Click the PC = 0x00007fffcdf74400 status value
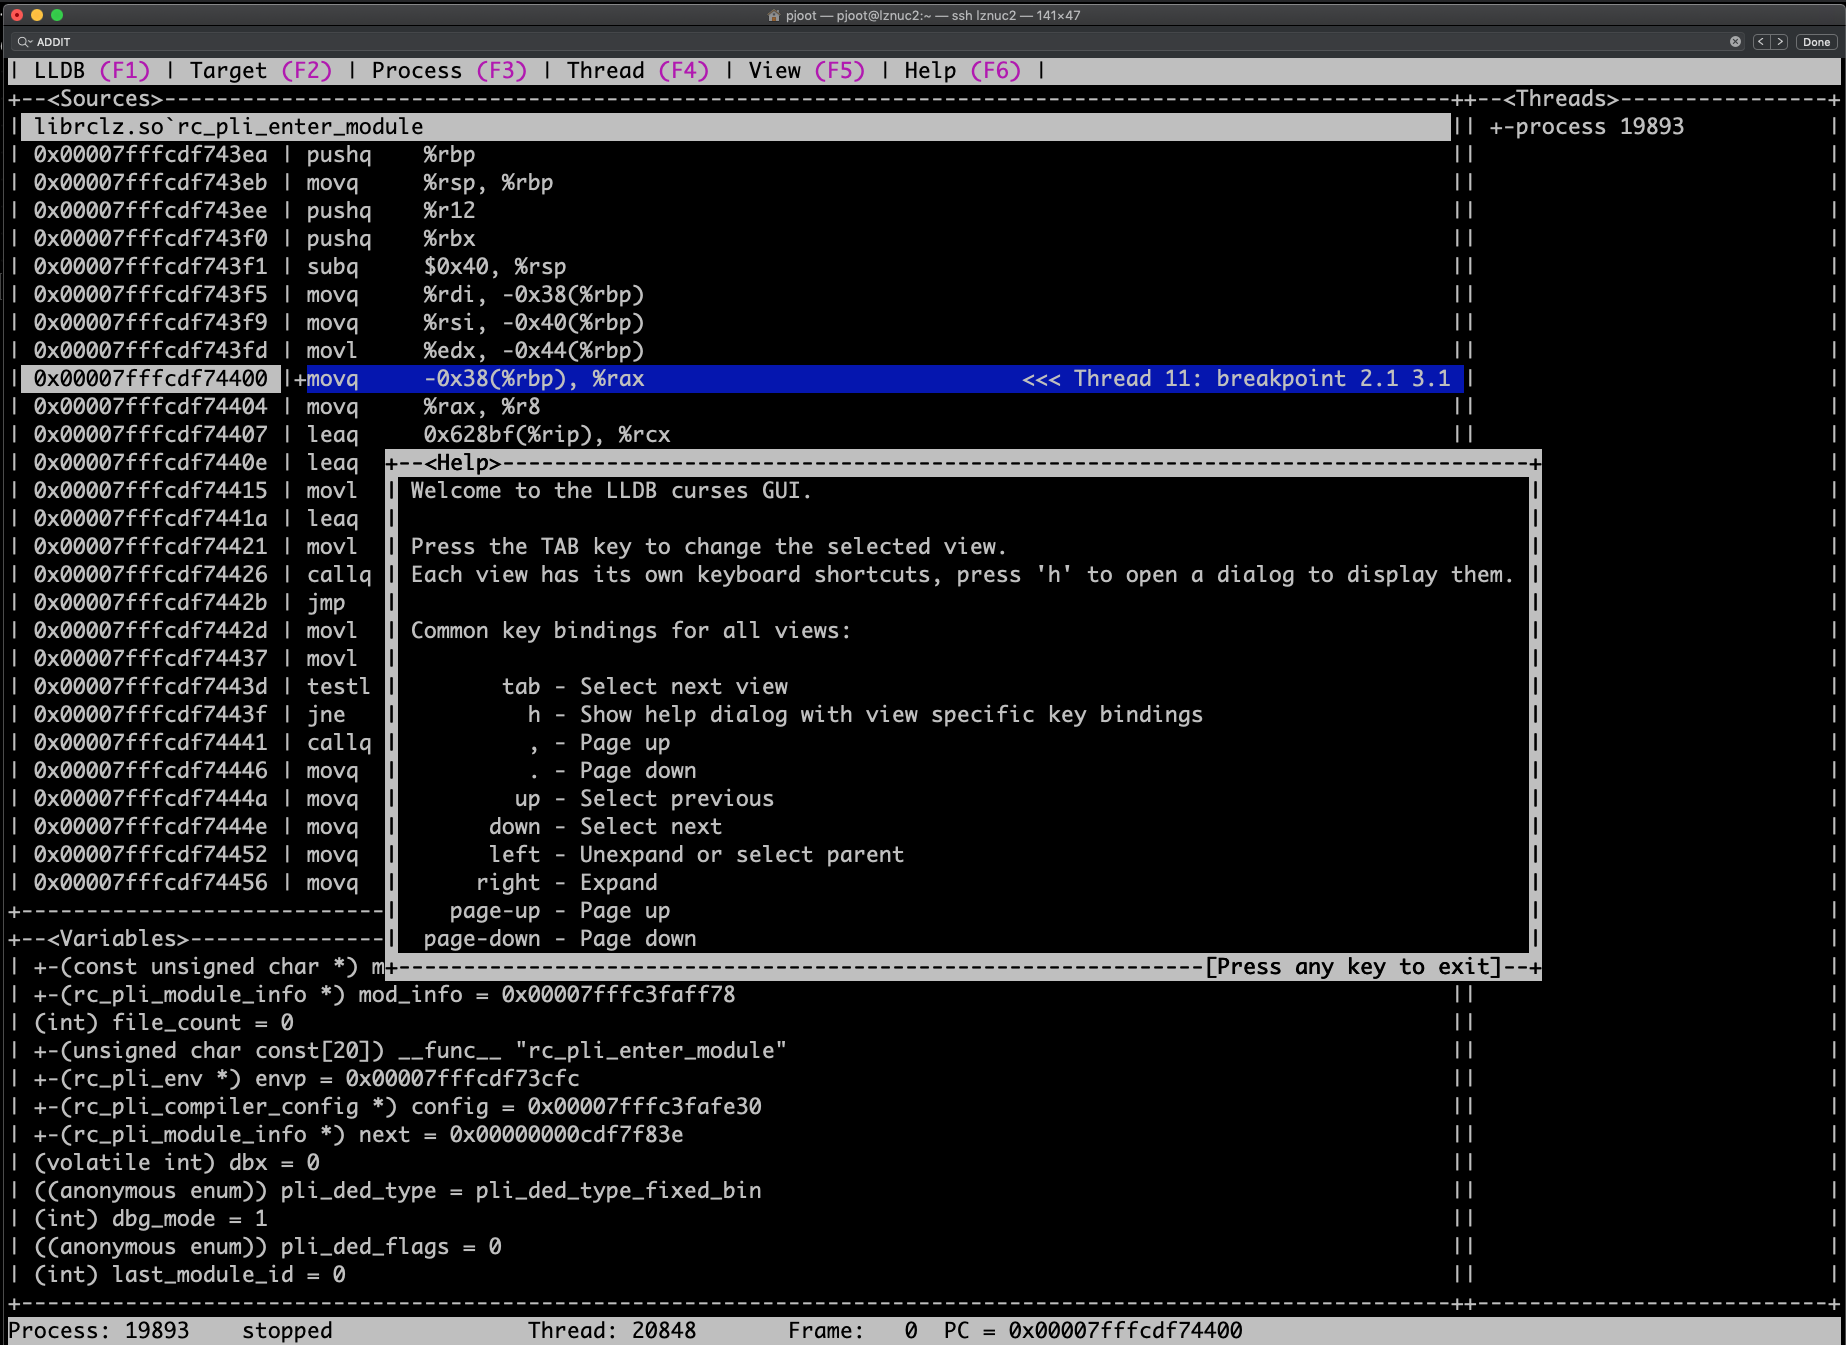Image resolution: width=1846 pixels, height=1345 pixels. tap(1093, 1331)
